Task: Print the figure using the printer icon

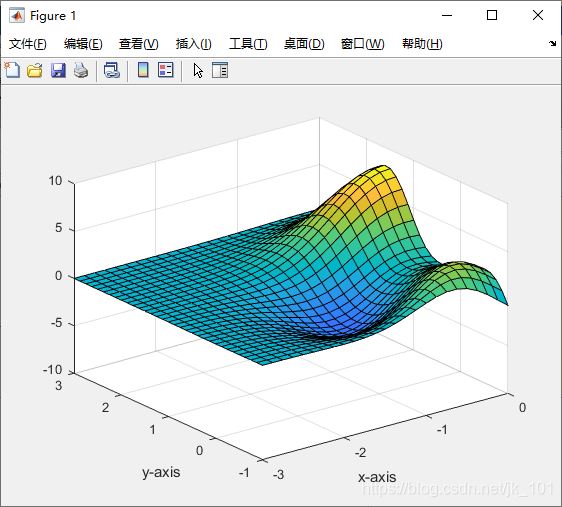Action: point(81,70)
